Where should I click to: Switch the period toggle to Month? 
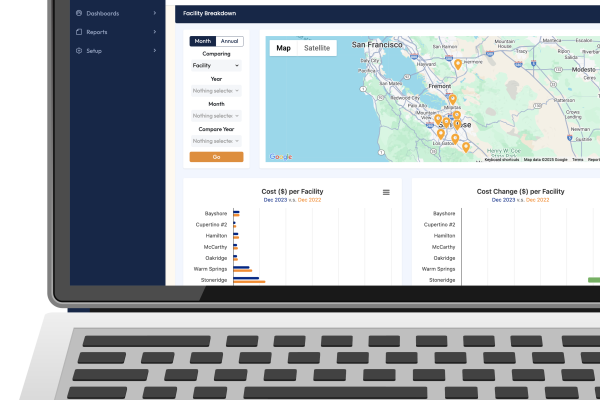point(203,41)
